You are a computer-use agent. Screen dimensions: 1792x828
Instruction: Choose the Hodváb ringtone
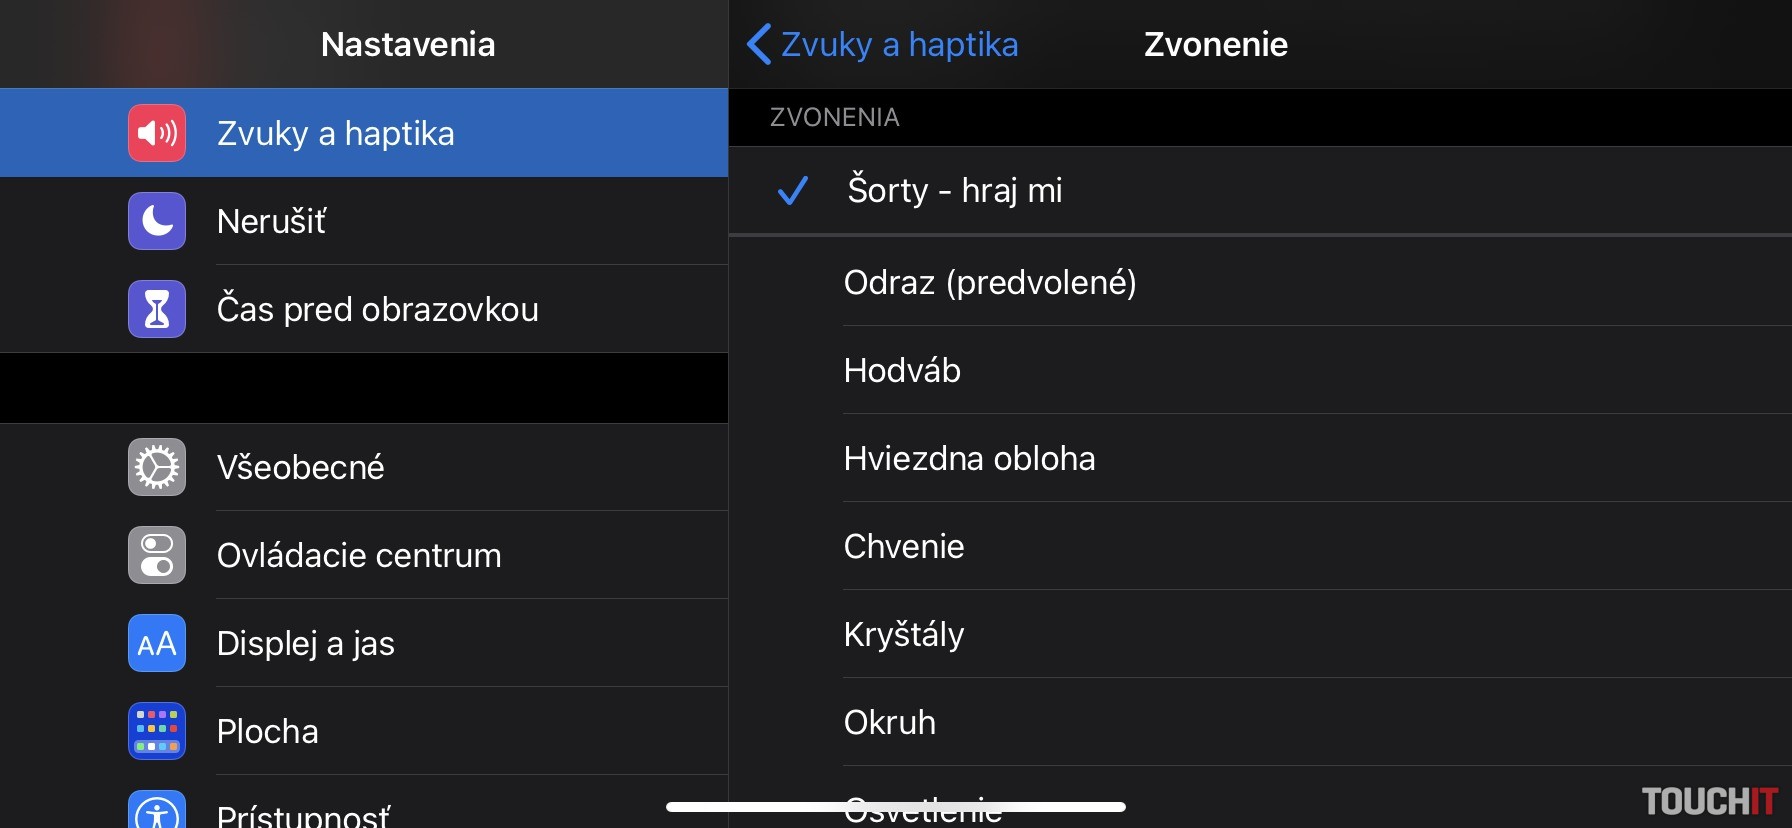902,371
